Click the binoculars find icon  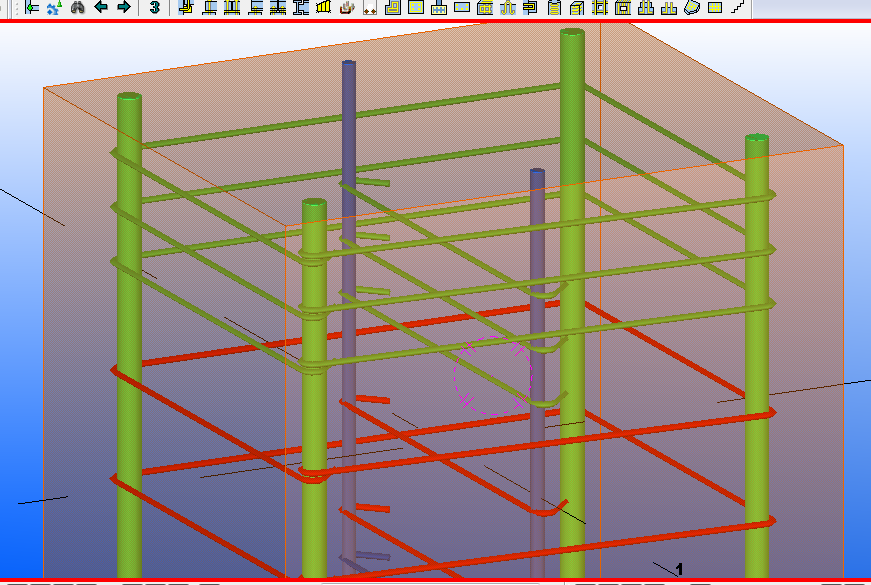tap(77, 7)
